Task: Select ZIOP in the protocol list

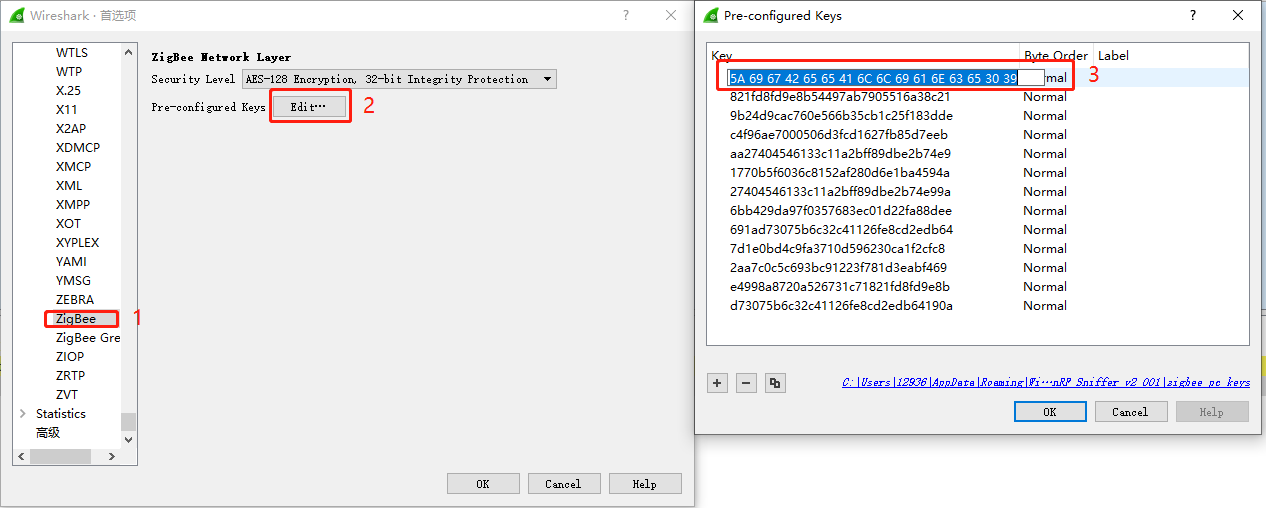Action: pos(70,356)
